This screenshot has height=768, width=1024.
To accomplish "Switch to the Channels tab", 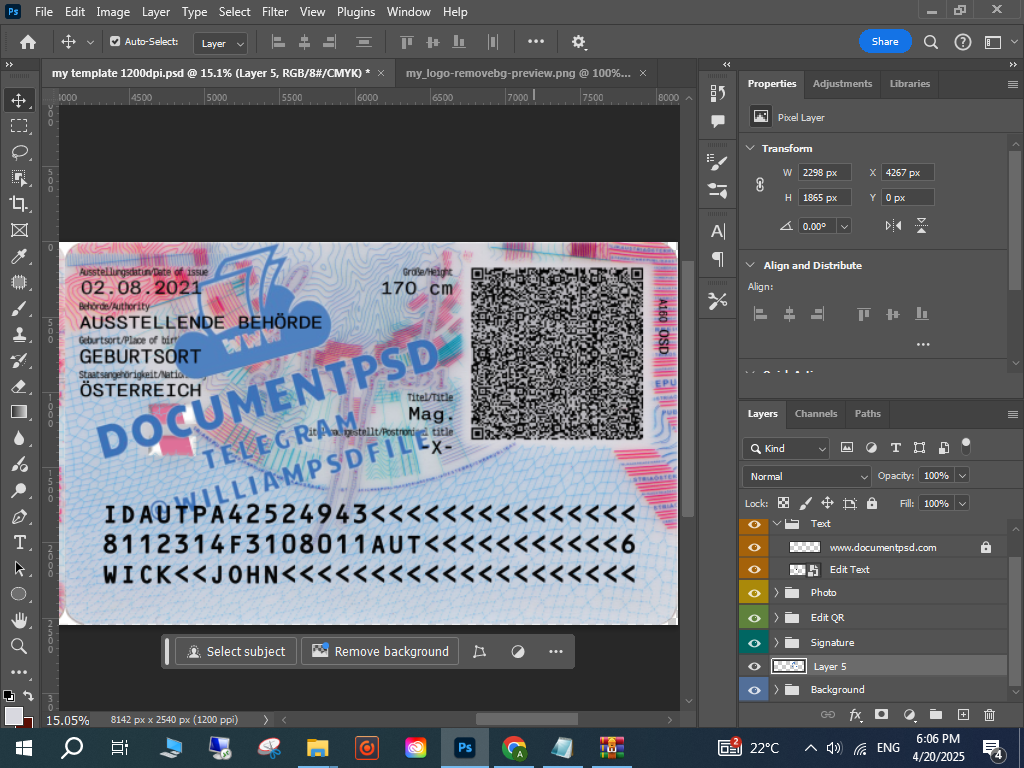I will coord(816,413).
